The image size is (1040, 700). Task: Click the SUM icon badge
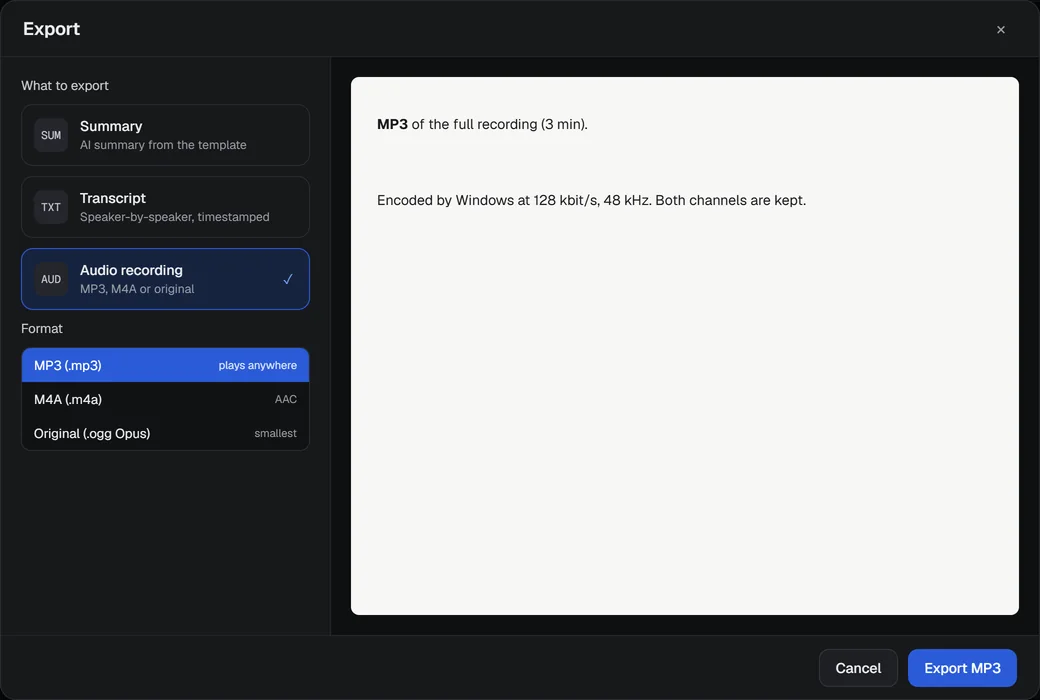(x=51, y=135)
